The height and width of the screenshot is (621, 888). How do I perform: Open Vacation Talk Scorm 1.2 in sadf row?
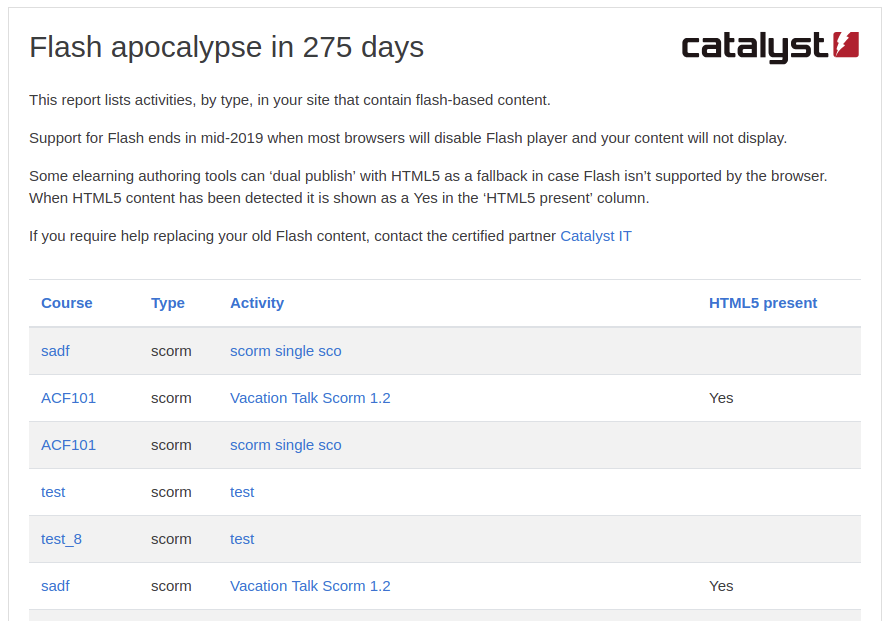pyautogui.click(x=310, y=586)
